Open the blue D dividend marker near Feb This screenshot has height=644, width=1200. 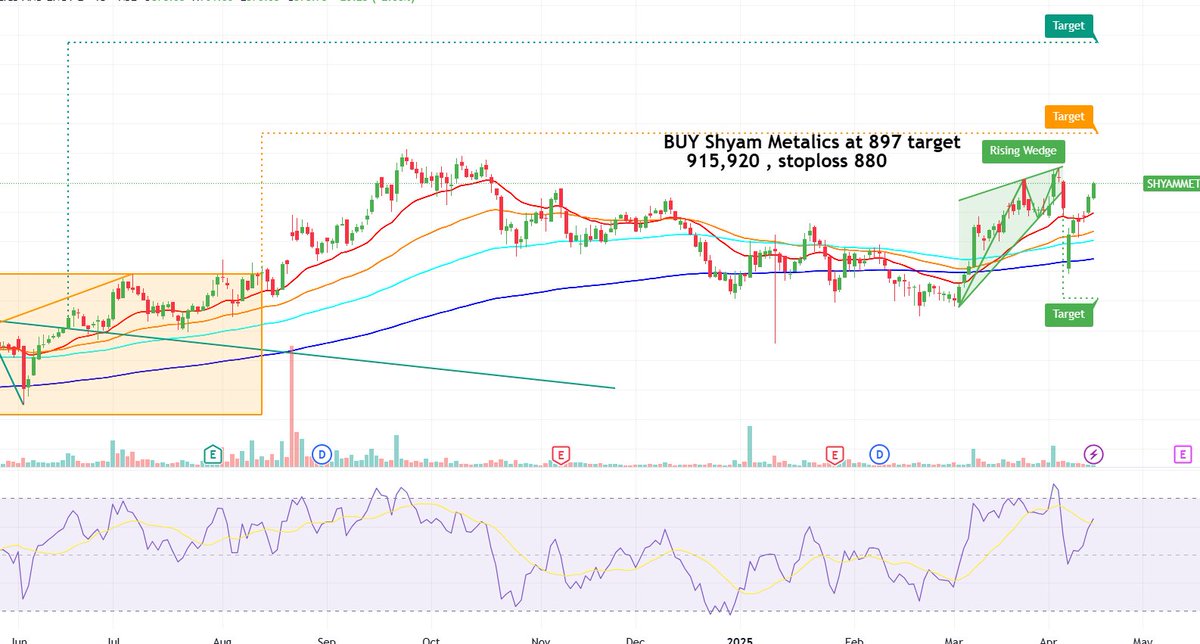coord(880,455)
